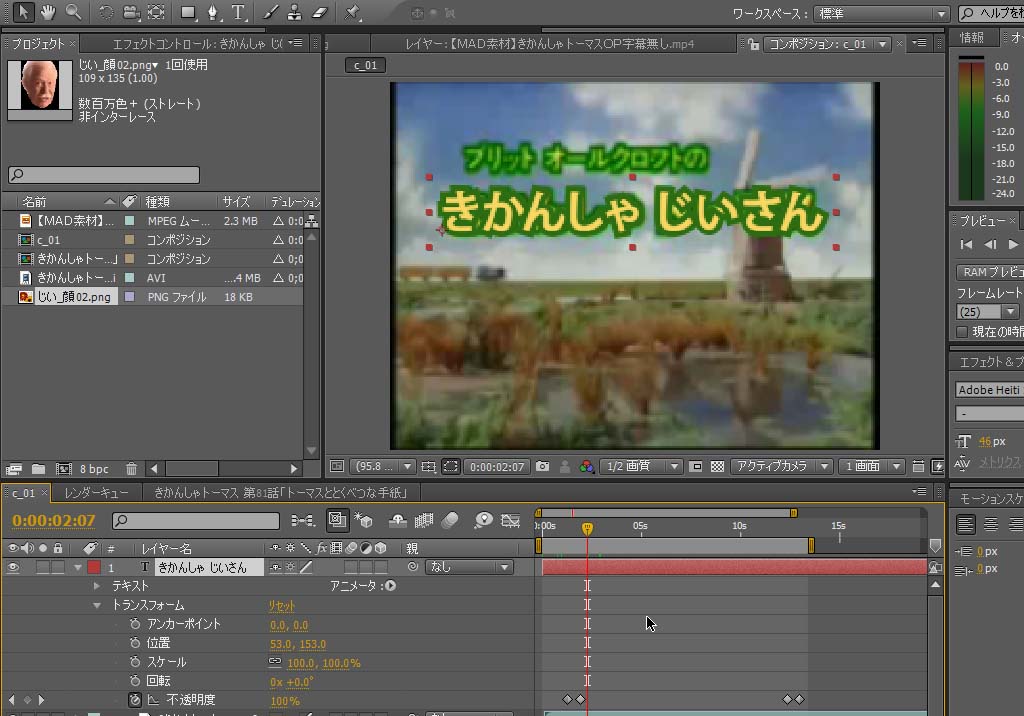Toggle the 現在の時間 checkbox in preview panel
The width and height of the screenshot is (1024, 716).
click(x=962, y=332)
